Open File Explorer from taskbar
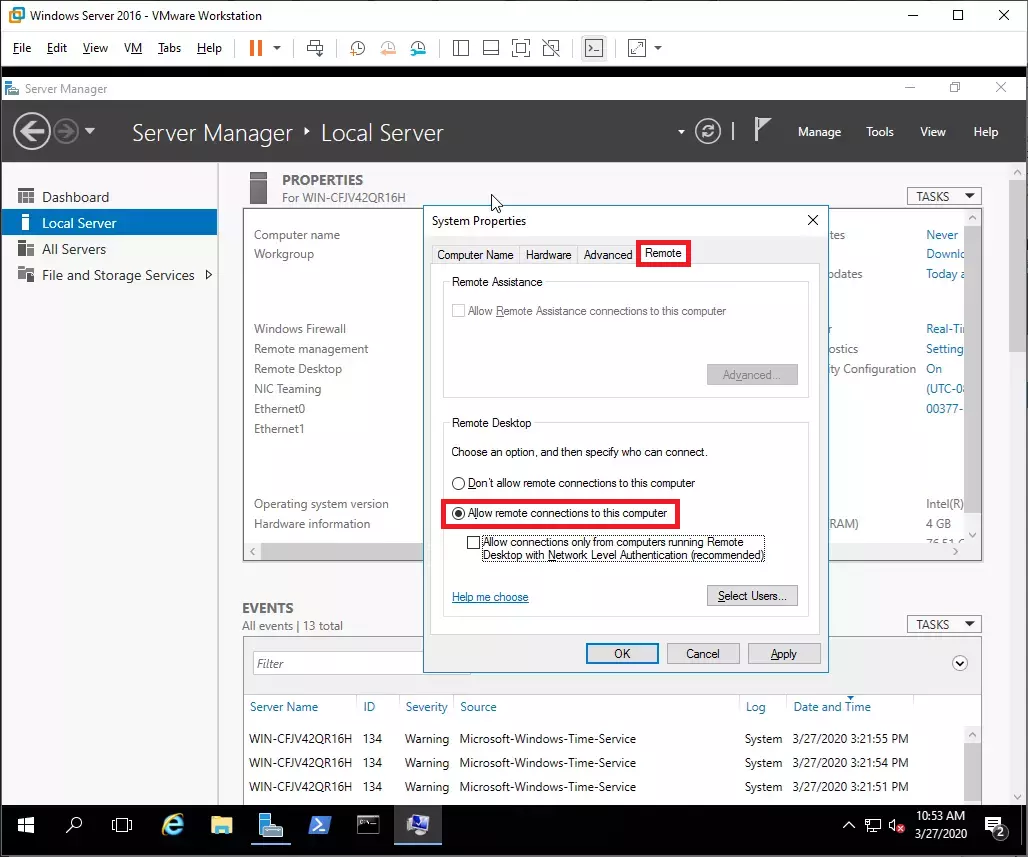Screen dimensions: 1028x857 point(222,826)
